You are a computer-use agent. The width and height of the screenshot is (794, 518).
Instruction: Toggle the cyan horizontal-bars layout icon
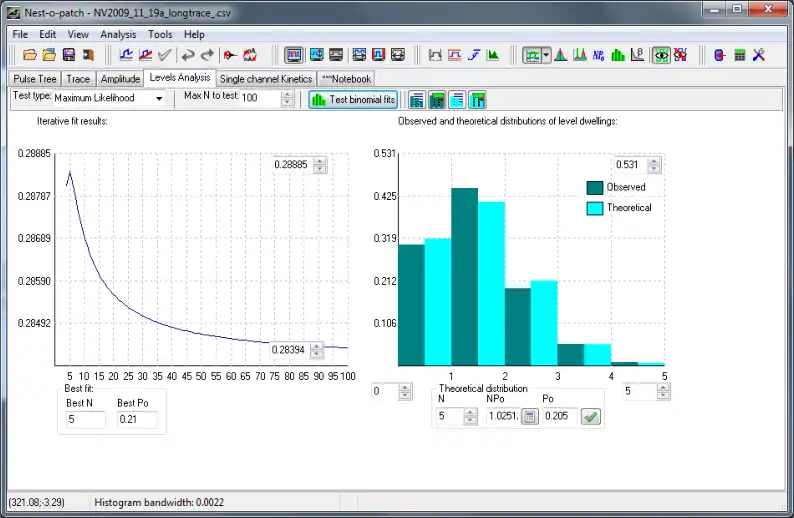point(457,100)
